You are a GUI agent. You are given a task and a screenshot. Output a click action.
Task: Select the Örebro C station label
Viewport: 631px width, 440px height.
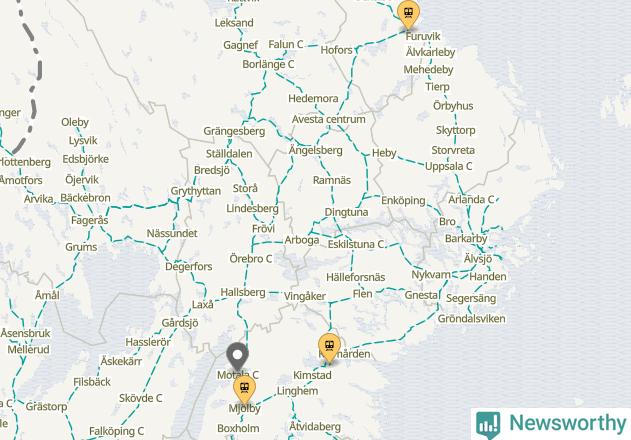coord(251,258)
